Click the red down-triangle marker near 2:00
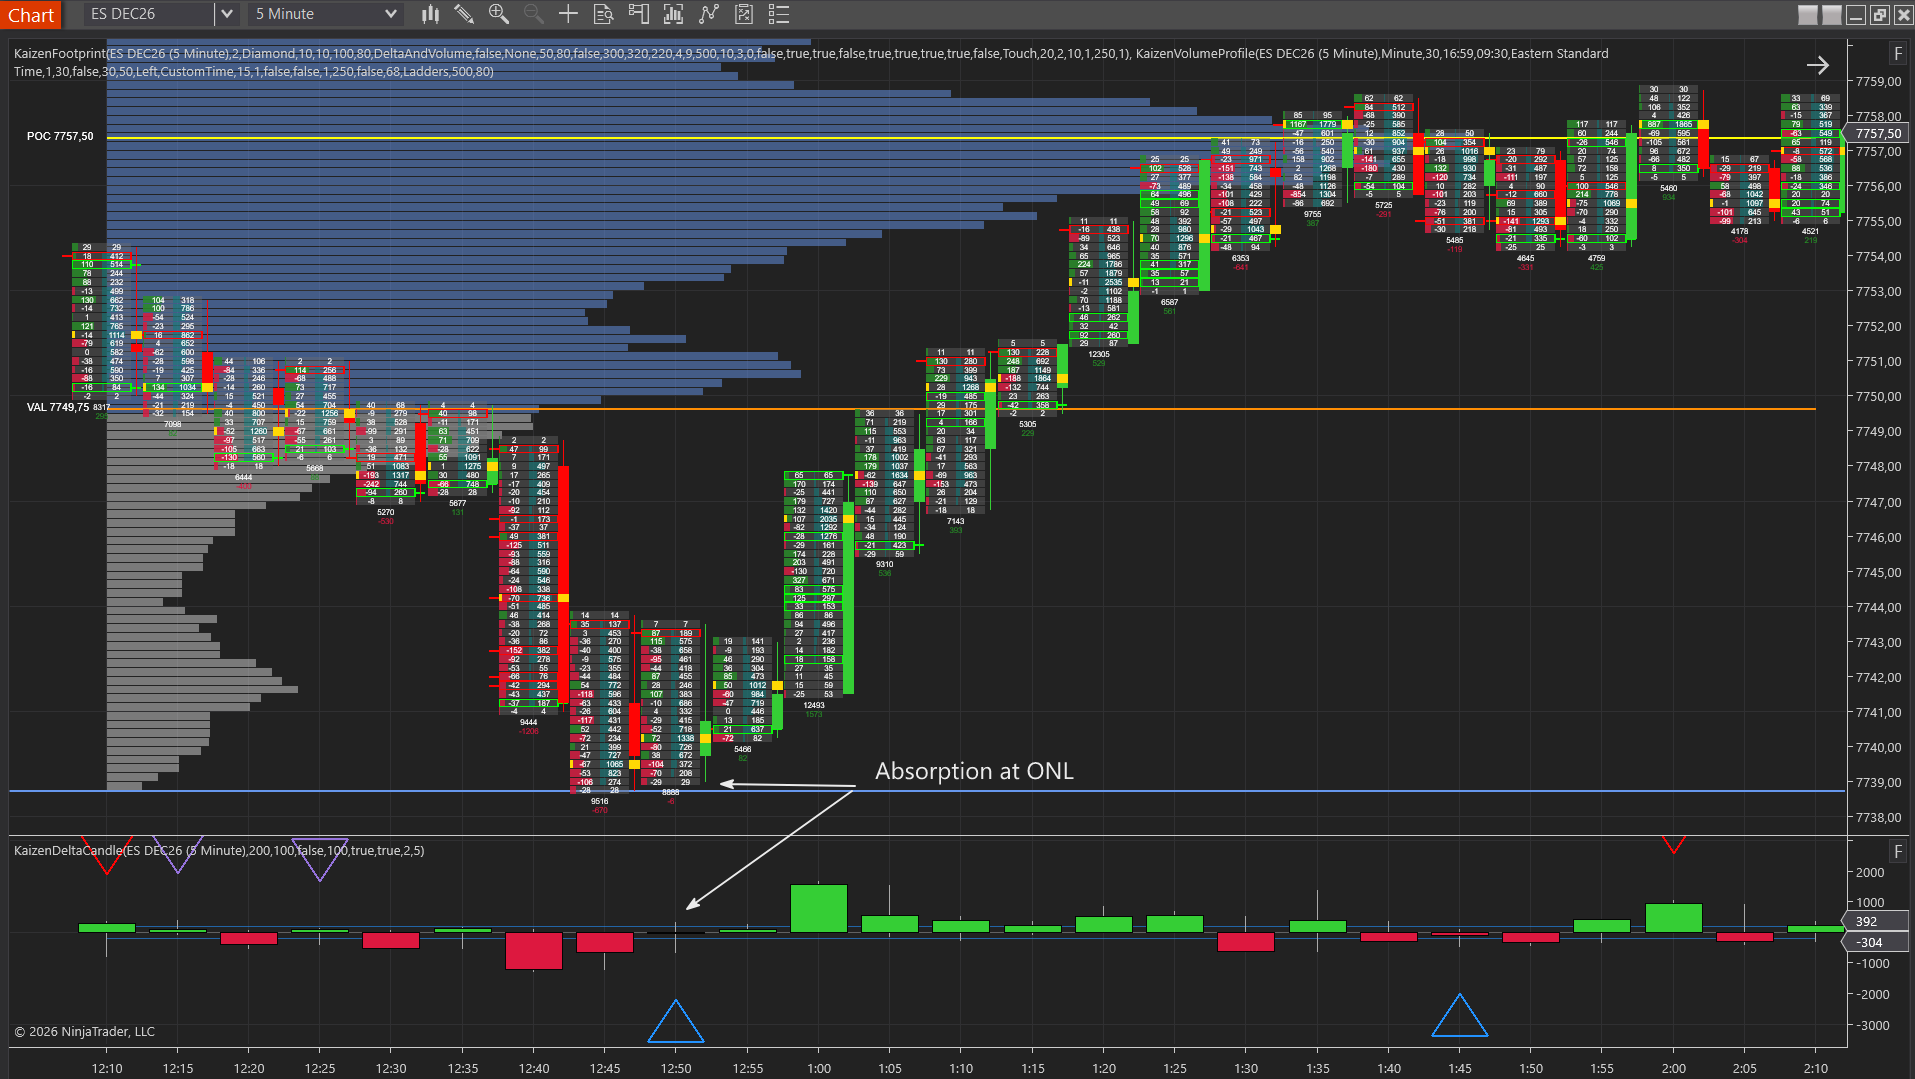This screenshot has width=1915, height=1079. coord(1673,845)
